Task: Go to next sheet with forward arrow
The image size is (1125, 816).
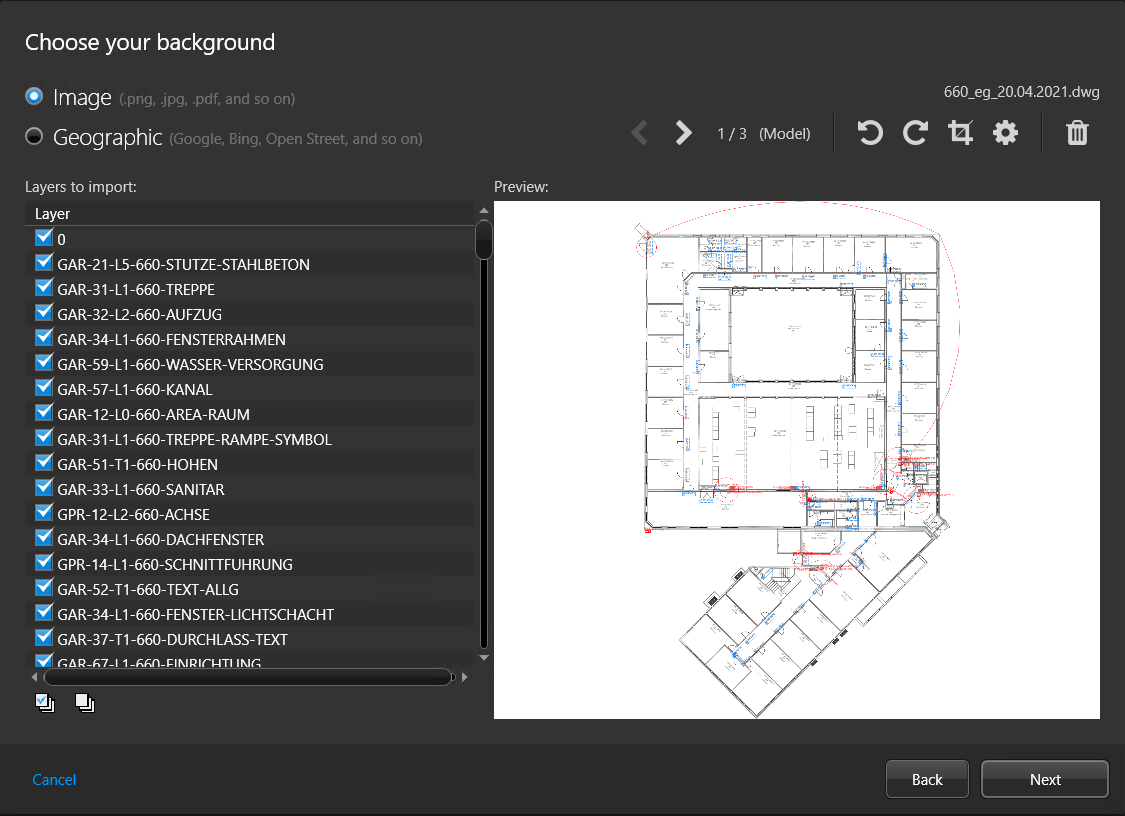Action: (x=682, y=132)
